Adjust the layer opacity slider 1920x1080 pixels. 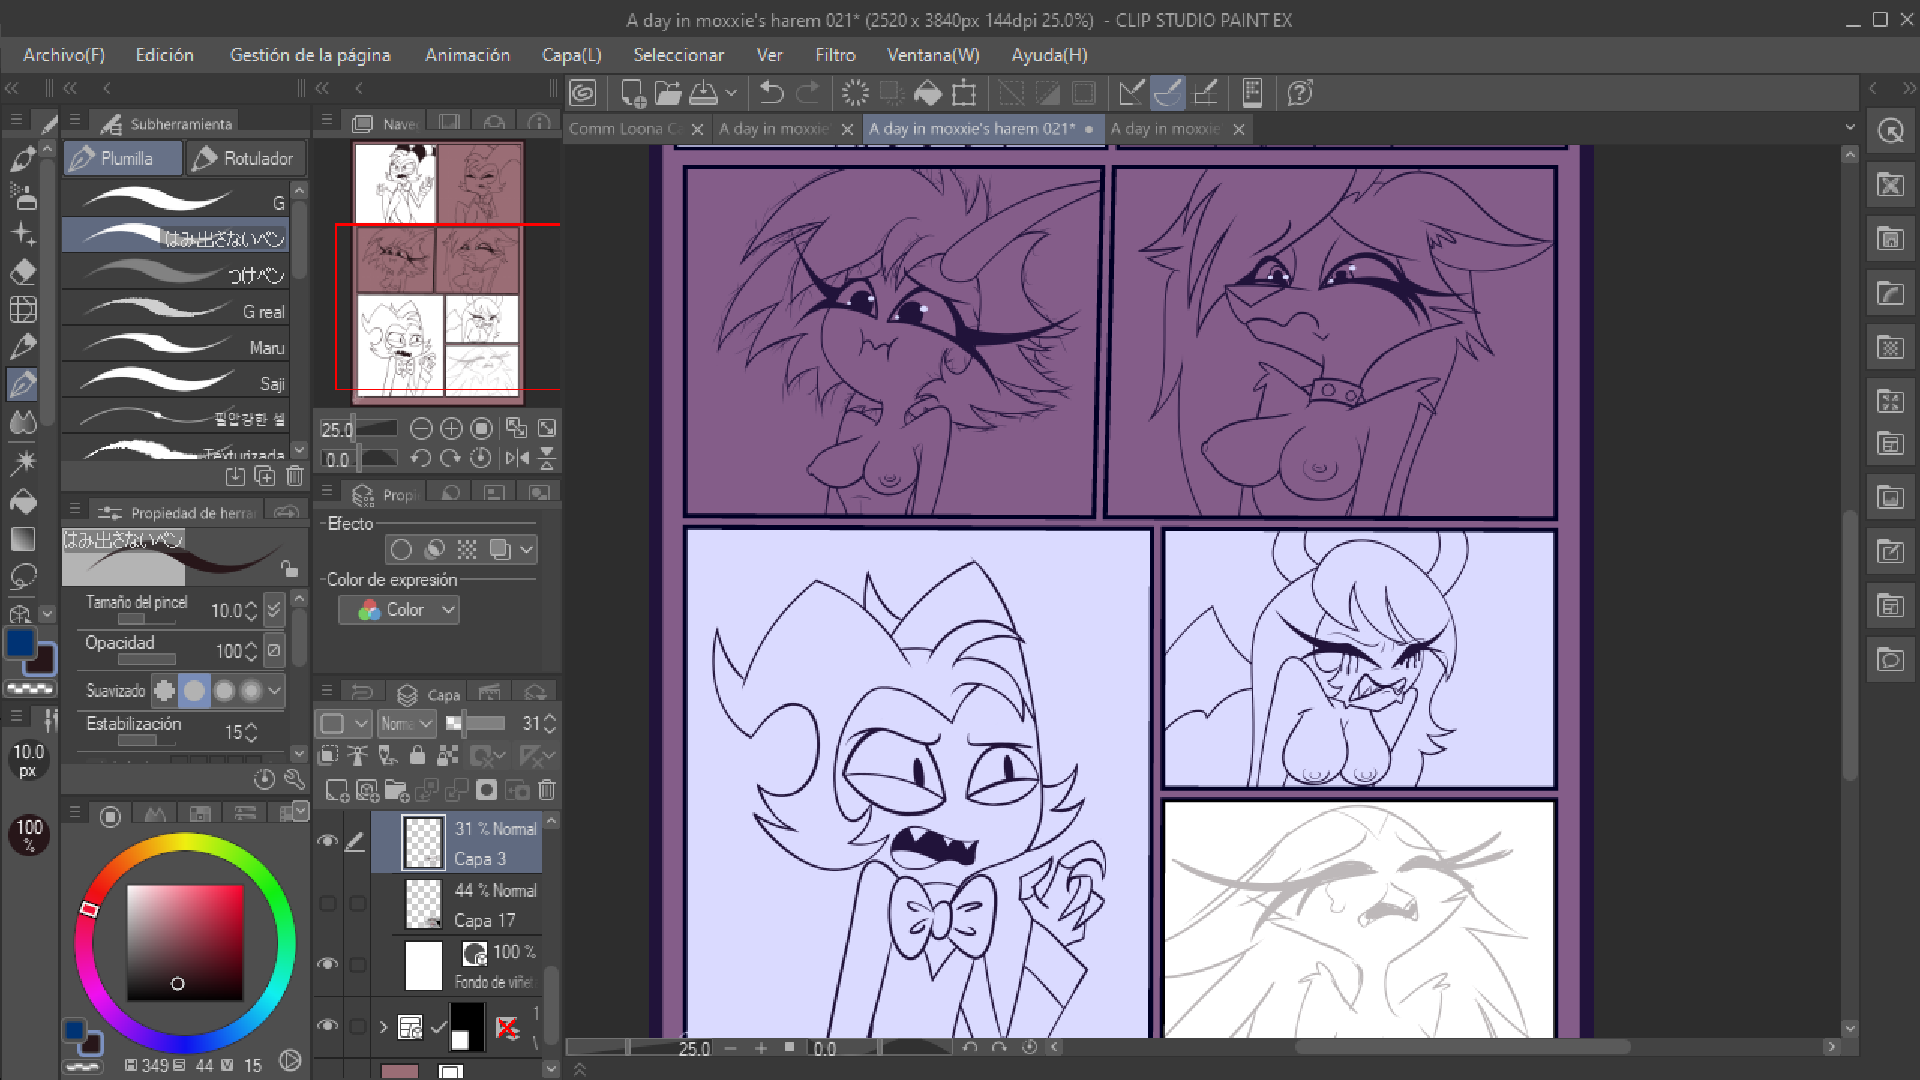pyautogui.click(x=475, y=723)
